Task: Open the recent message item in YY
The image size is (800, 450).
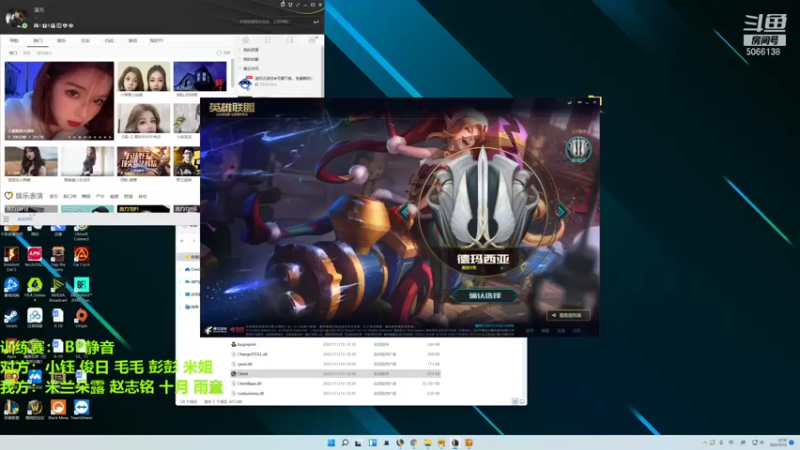Action: pyautogui.click(x=277, y=81)
